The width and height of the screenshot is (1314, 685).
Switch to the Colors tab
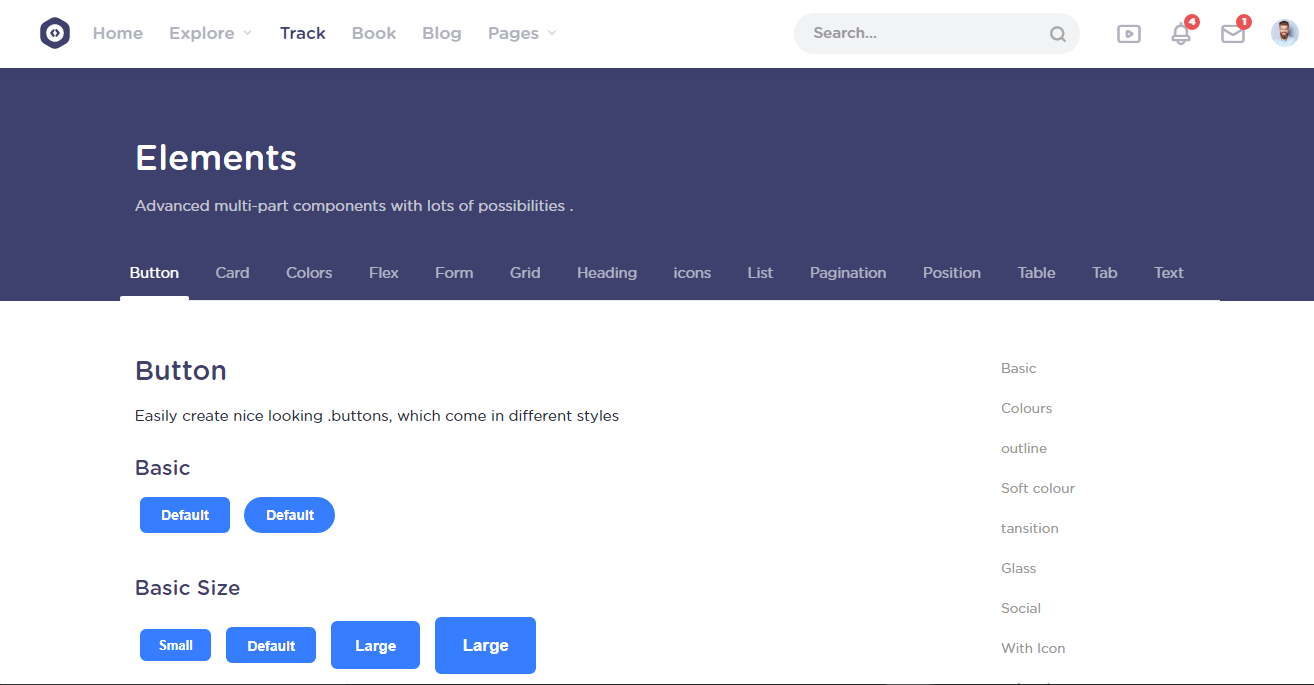309,273
